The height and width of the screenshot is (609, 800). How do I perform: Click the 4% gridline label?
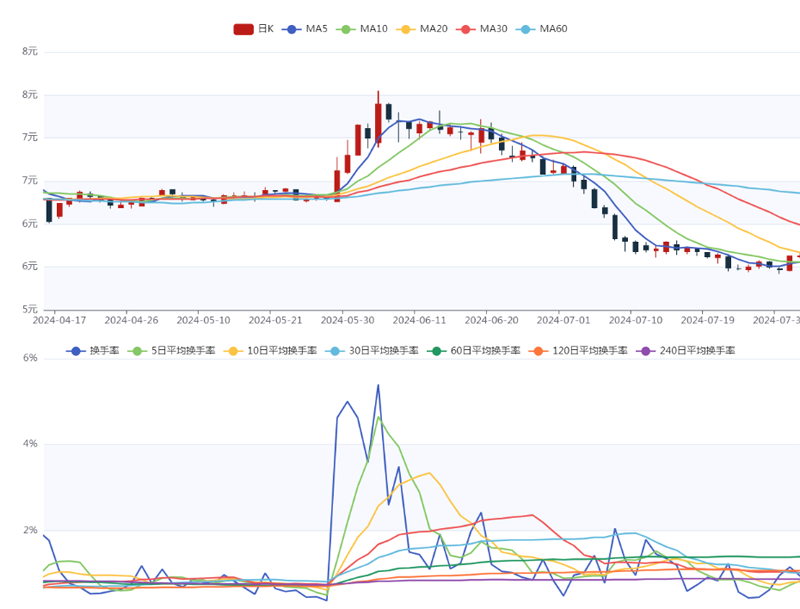(30, 444)
